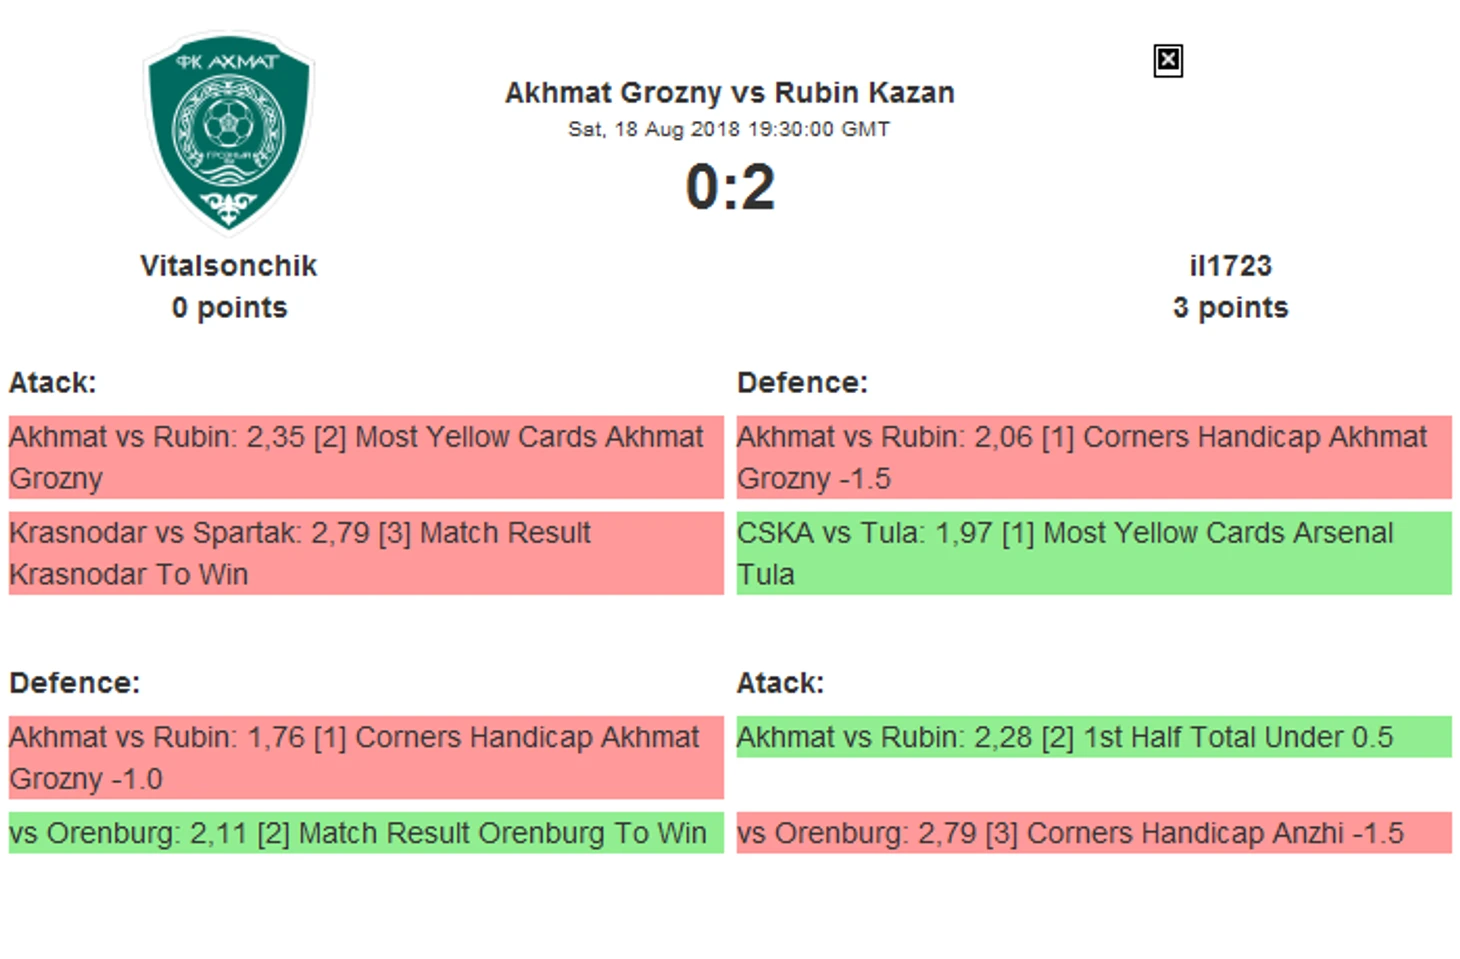
Task: Click the right Defence section heading
Action: pos(802,383)
